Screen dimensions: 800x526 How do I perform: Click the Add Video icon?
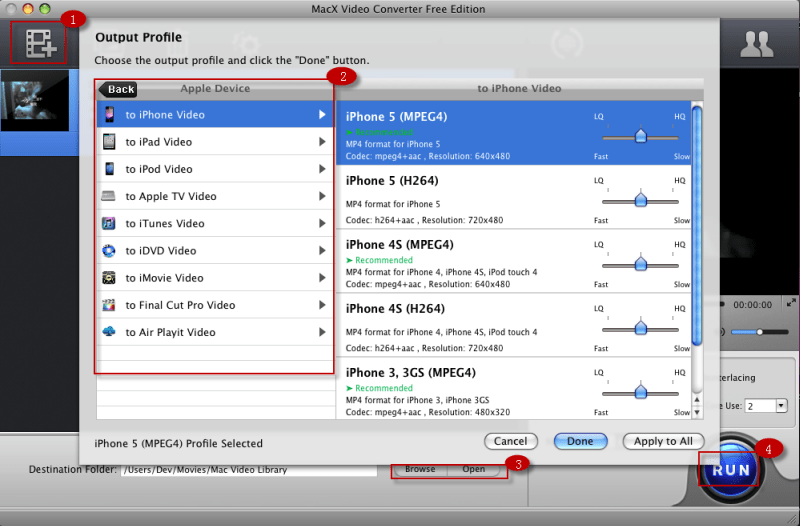pyautogui.click(x=40, y=43)
